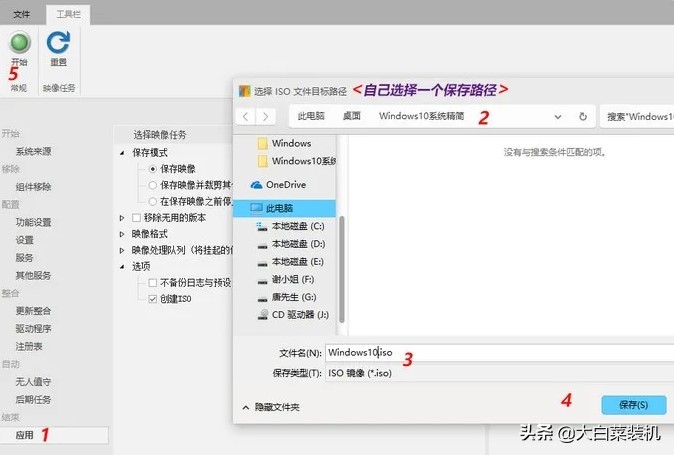Open 本地磁盘 (C:) drive
This screenshot has height=455, width=674.
pyautogui.click(x=291, y=226)
